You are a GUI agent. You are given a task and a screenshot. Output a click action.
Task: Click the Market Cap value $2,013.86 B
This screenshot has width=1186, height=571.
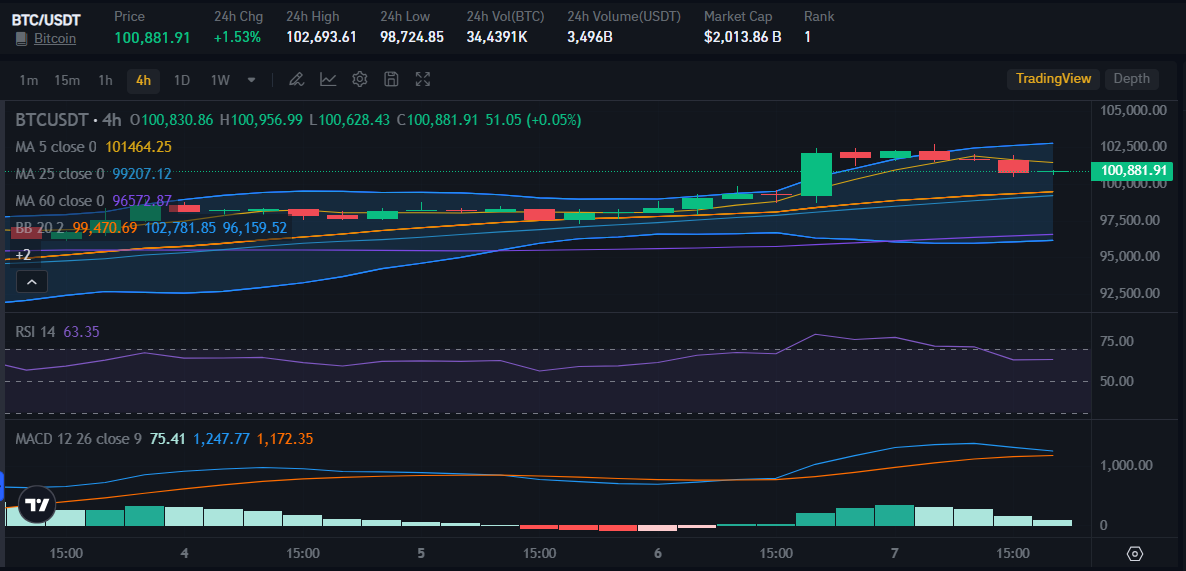(743, 37)
